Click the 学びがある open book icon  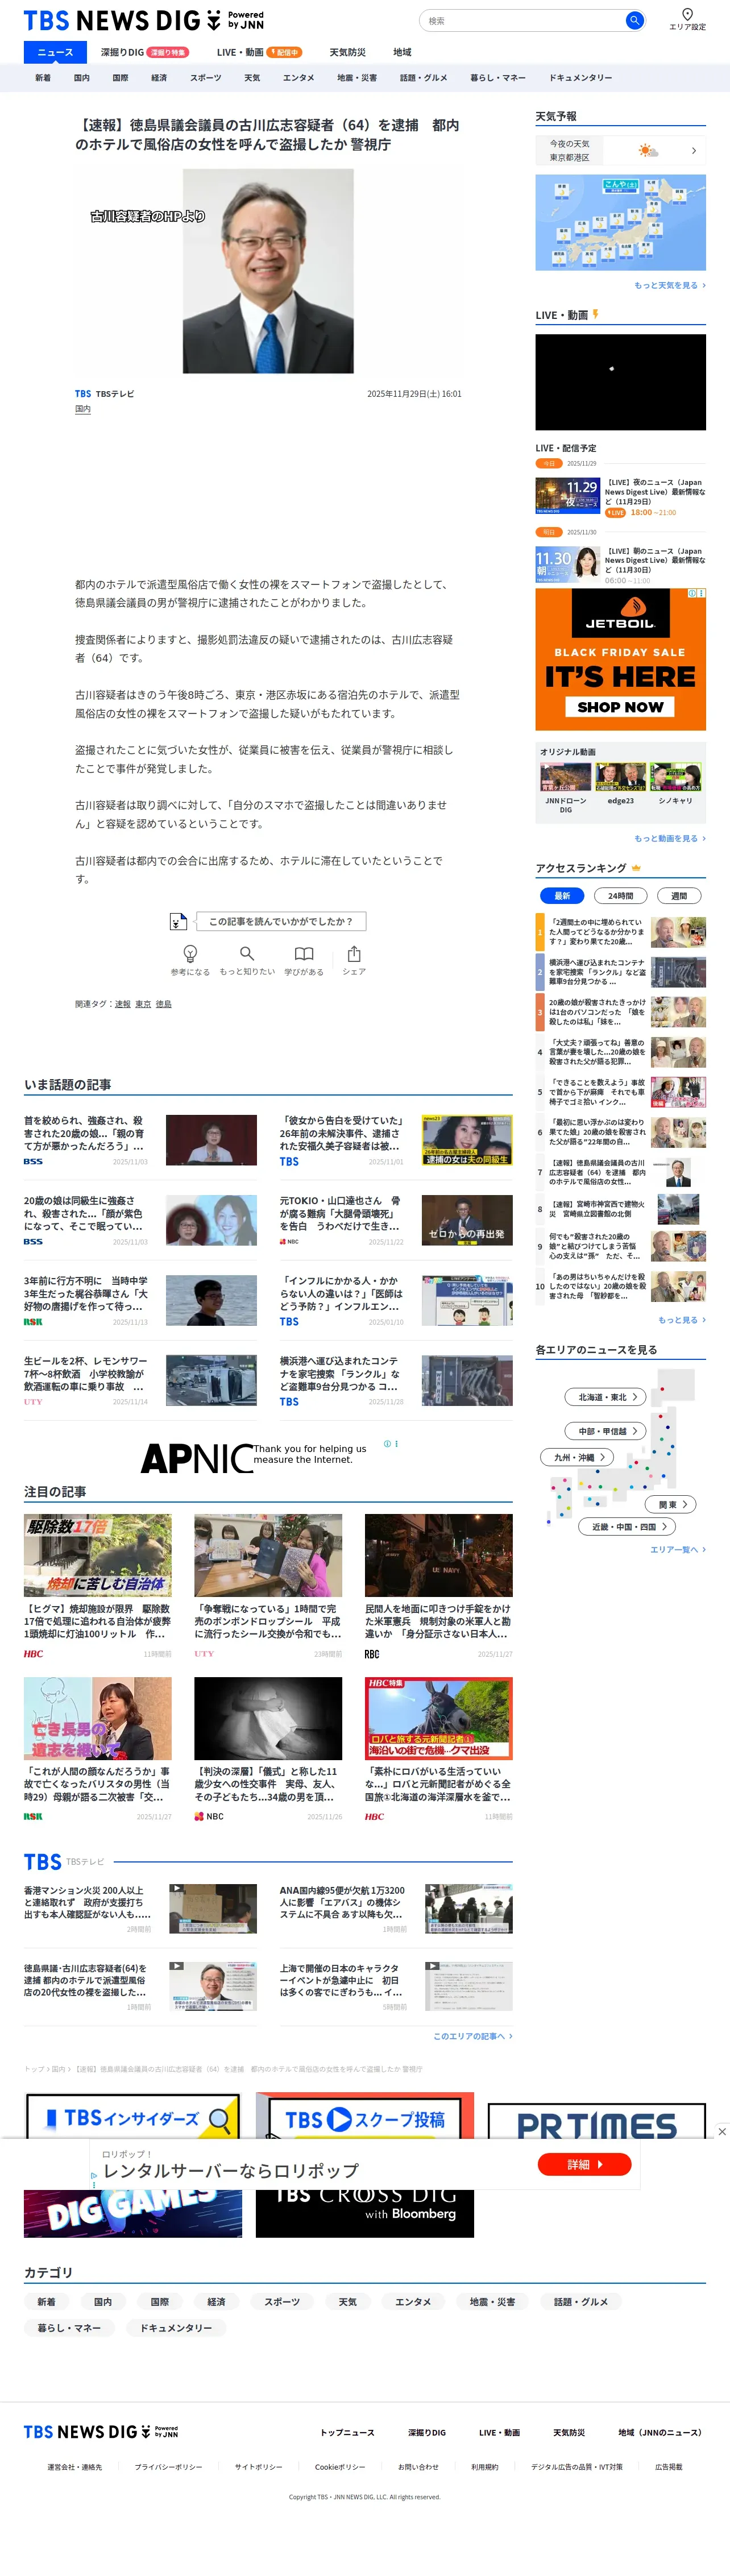(304, 954)
